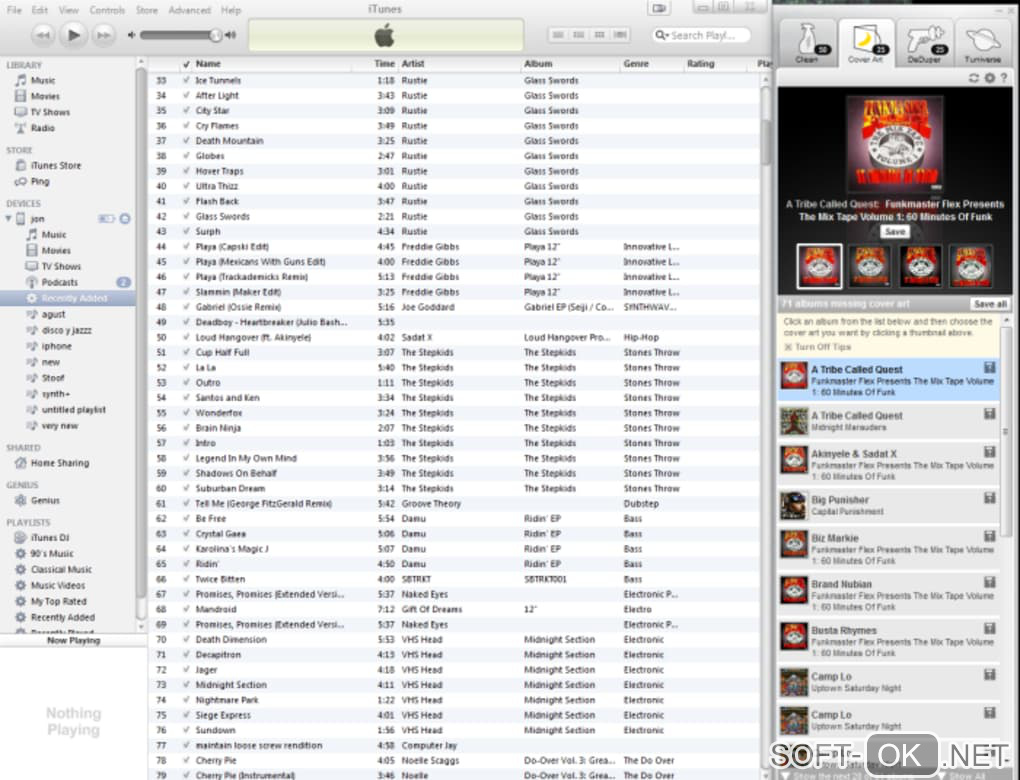Sort tracks by the Artist column header
Viewport: 1020px width, 780px height.
coord(459,64)
